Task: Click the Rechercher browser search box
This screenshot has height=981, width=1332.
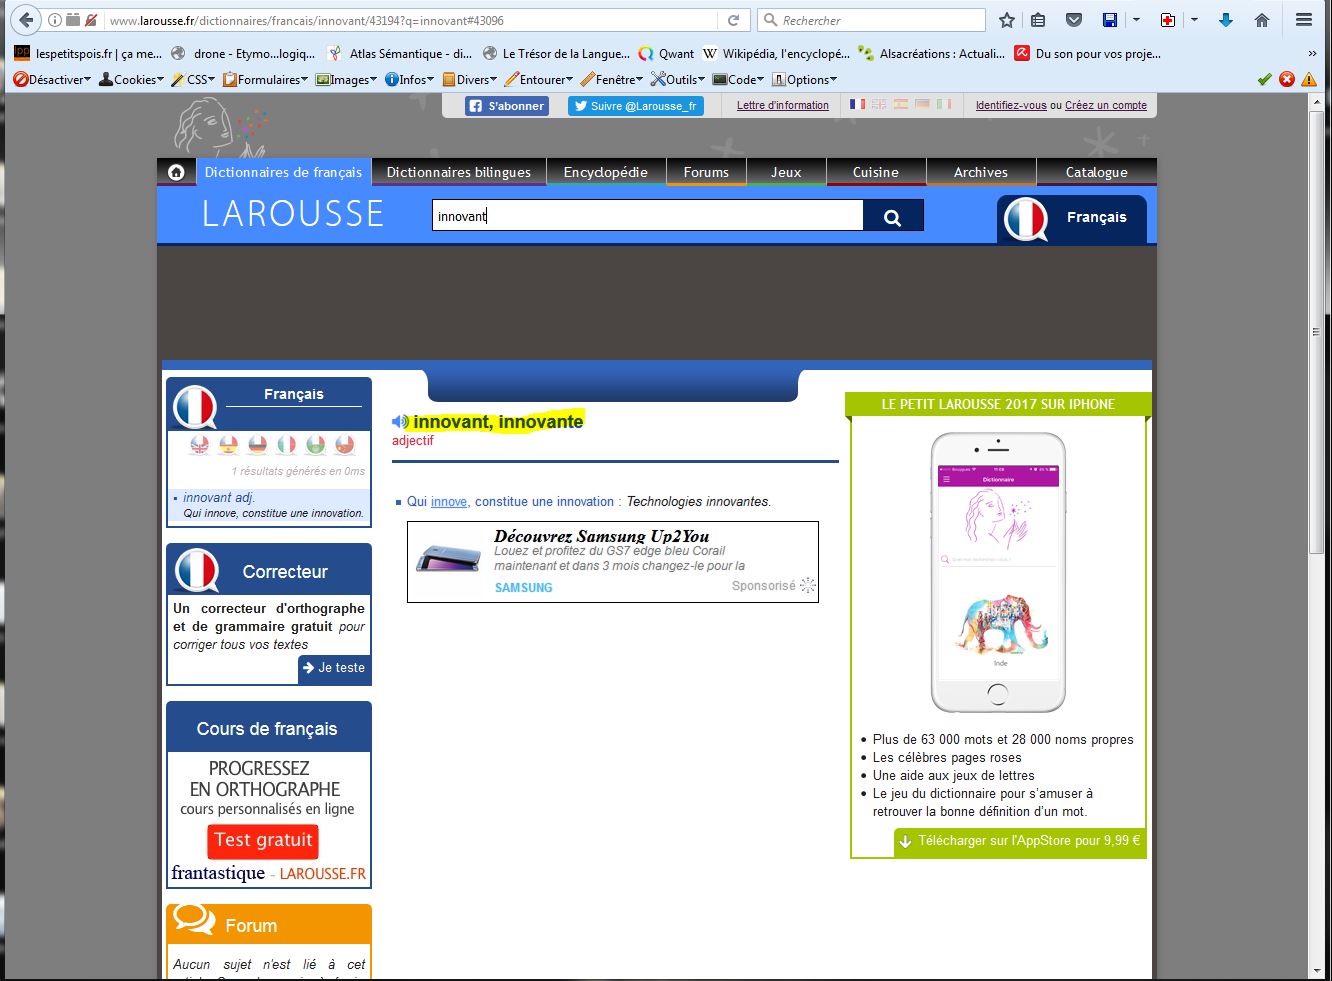Action: [872, 20]
